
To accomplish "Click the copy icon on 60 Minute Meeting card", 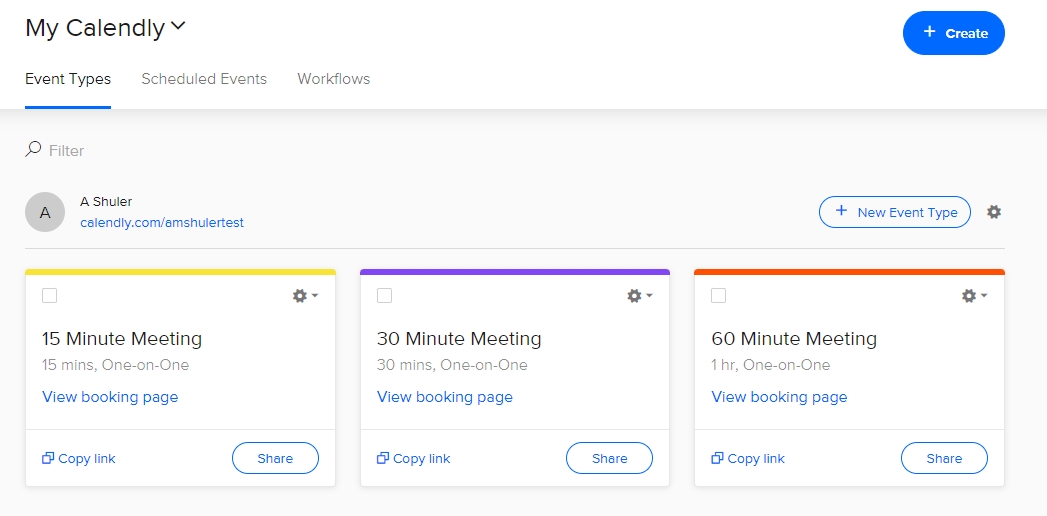I will click(x=717, y=458).
